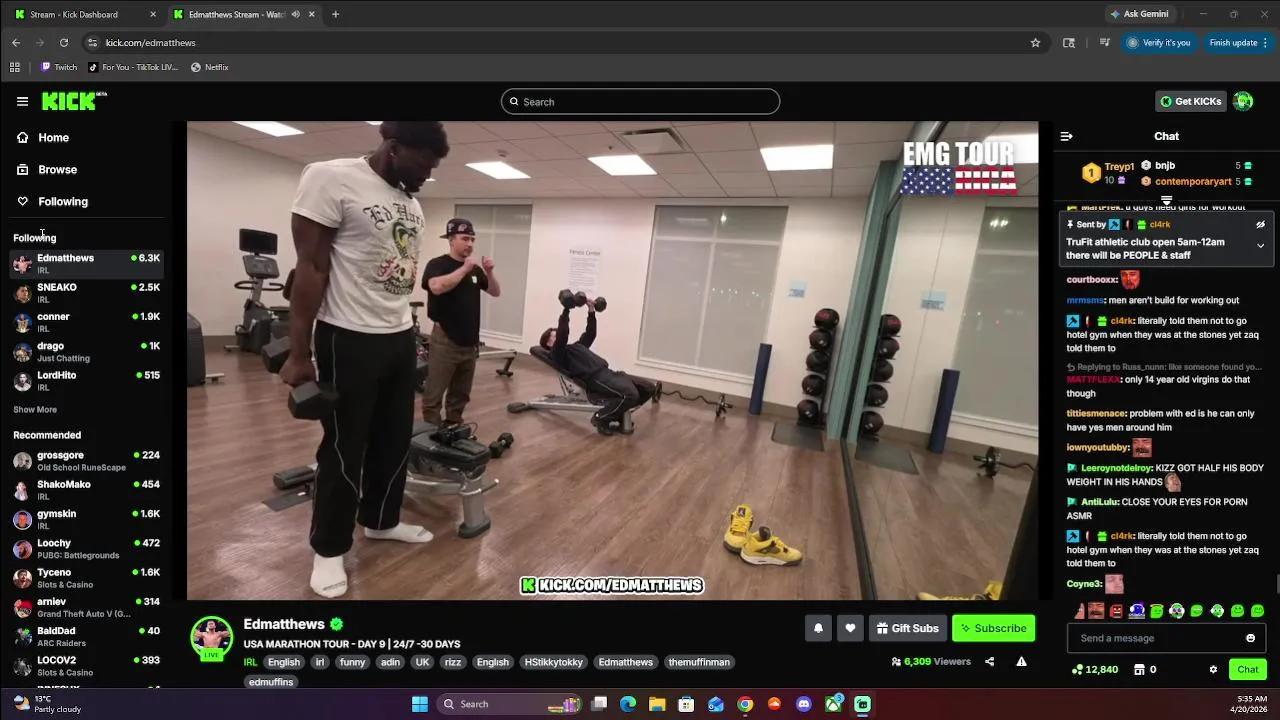This screenshot has width=1280, height=720.
Task: Click the green Chat send button
Action: click(1248, 669)
